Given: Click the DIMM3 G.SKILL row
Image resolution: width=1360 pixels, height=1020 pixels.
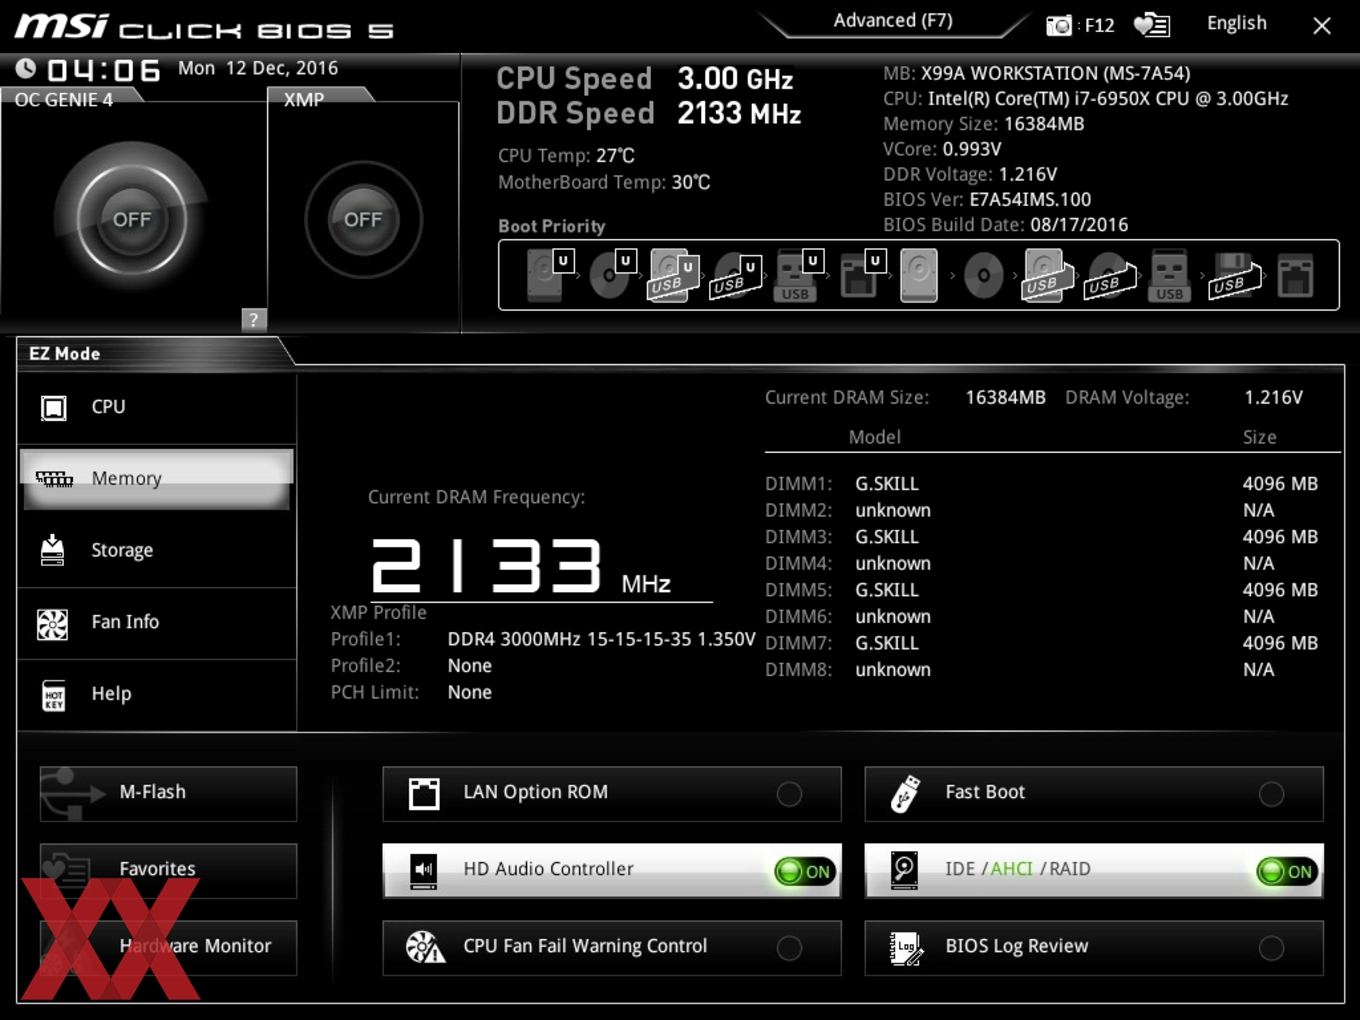Looking at the screenshot, I should (x=1042, y=537).
